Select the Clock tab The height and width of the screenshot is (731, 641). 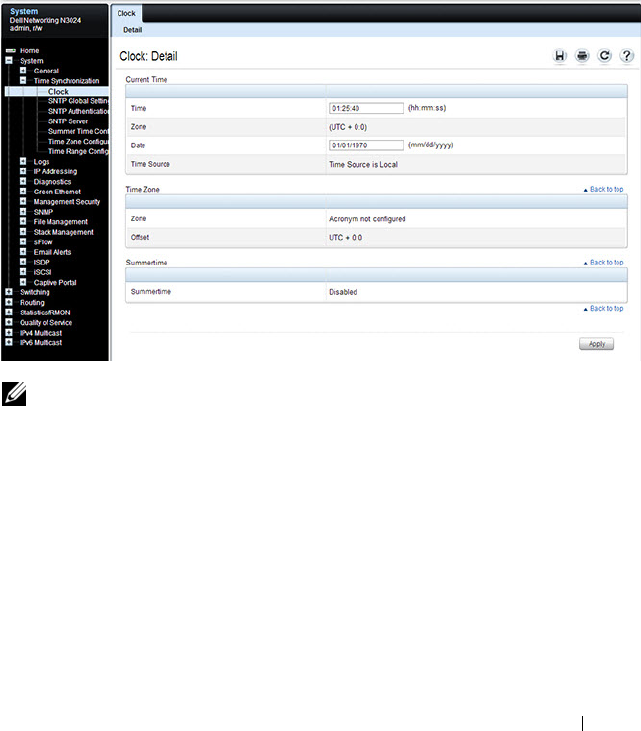[126, 14]
